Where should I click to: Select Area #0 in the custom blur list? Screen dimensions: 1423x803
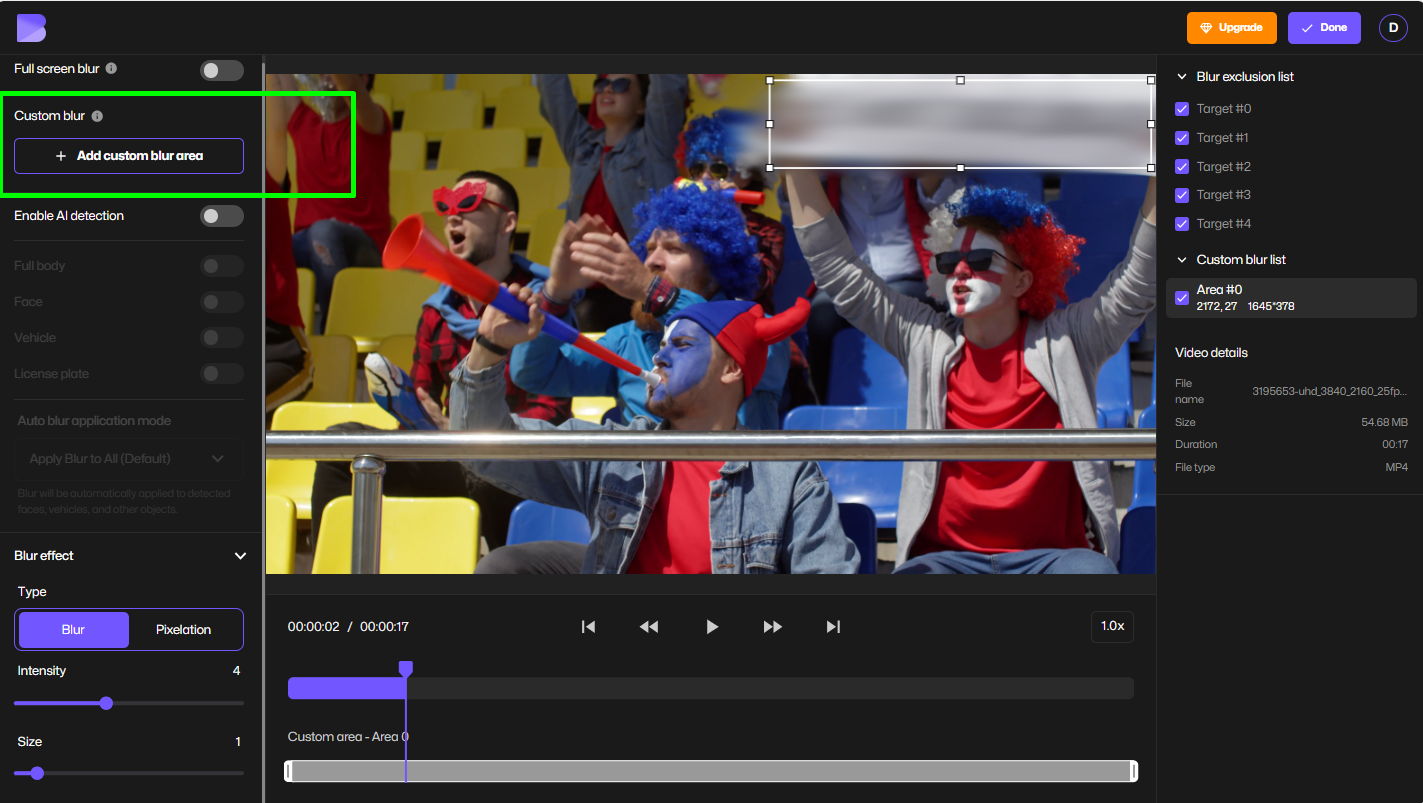(x=1290, y=297)
